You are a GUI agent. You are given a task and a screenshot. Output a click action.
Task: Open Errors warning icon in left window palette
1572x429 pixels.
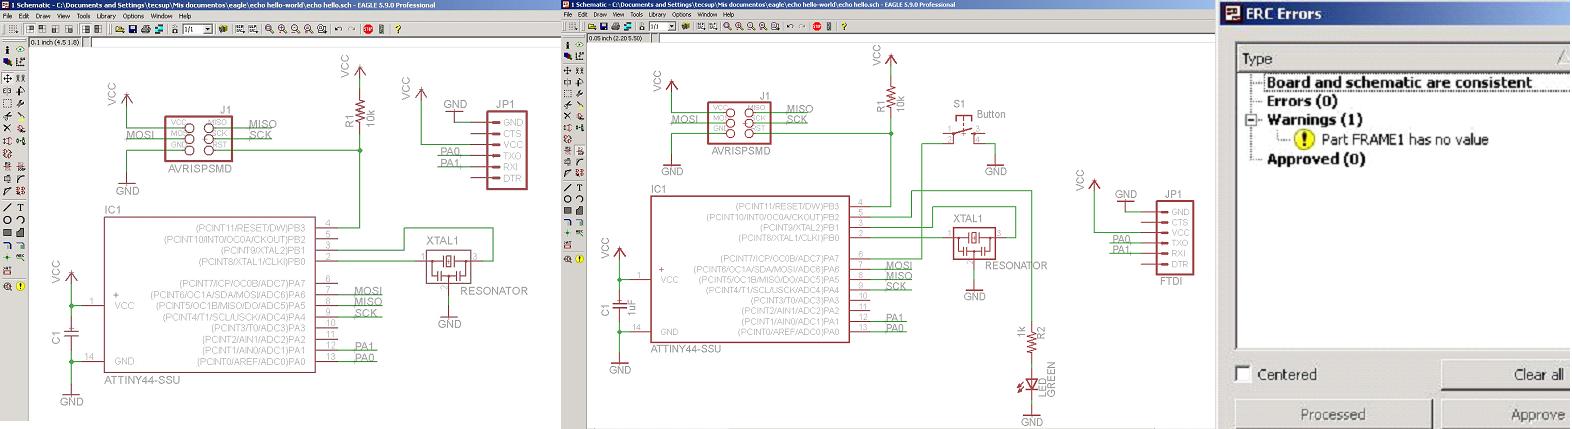coord(20,286)
